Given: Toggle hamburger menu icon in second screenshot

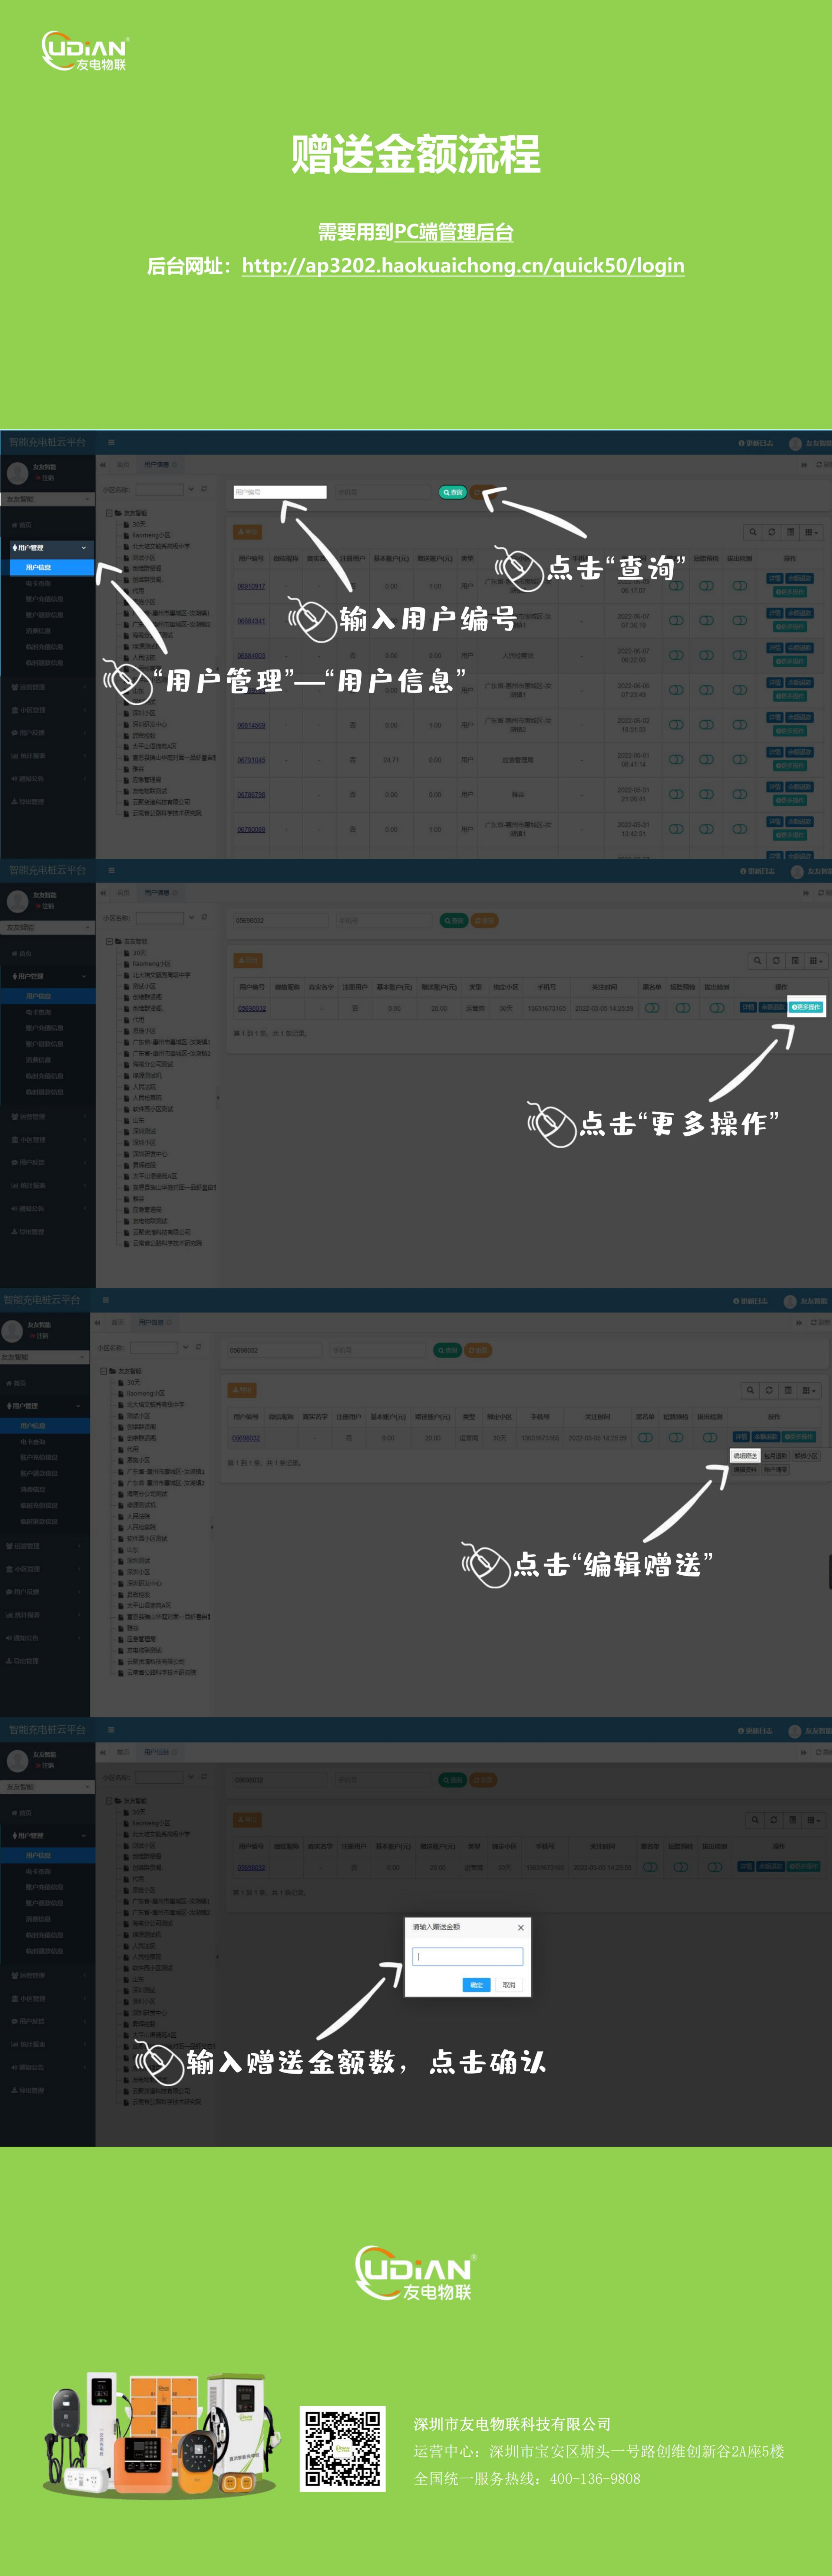Looking at the screenshot, I should (111, 871).
